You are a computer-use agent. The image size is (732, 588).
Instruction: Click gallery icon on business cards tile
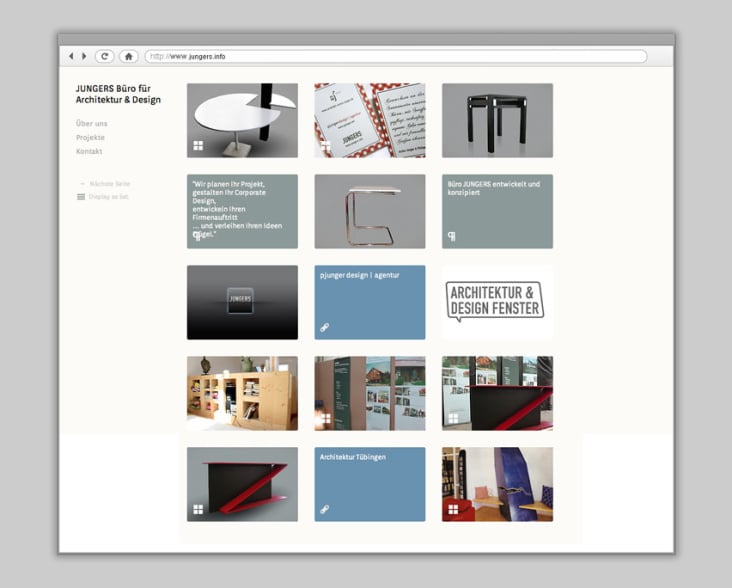[325, 146]
